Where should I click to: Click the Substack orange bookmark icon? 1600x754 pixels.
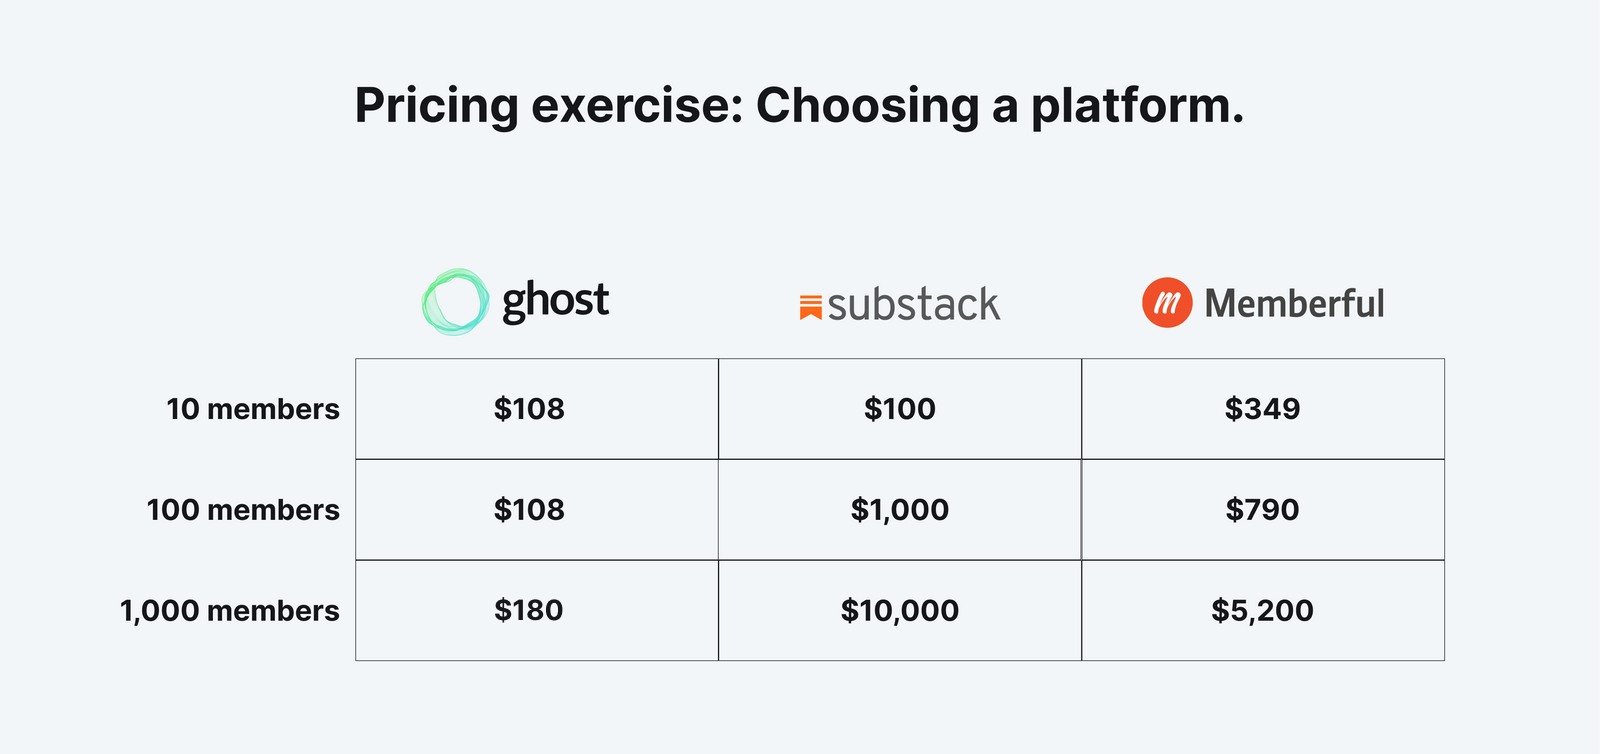pos(810,307)
